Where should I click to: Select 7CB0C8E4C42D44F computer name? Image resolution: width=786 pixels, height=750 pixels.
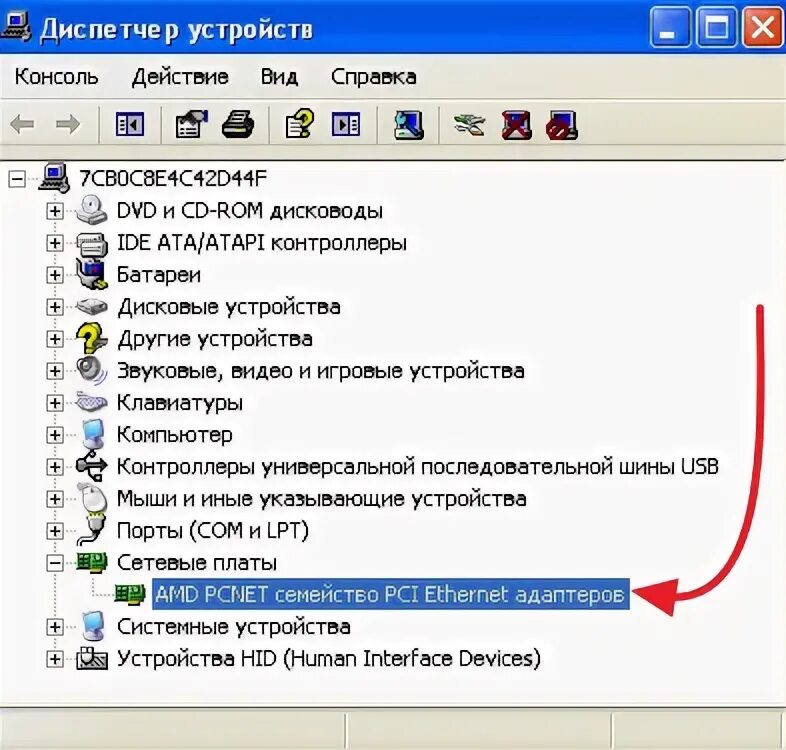pyautogui.click(x=173, y=179)
